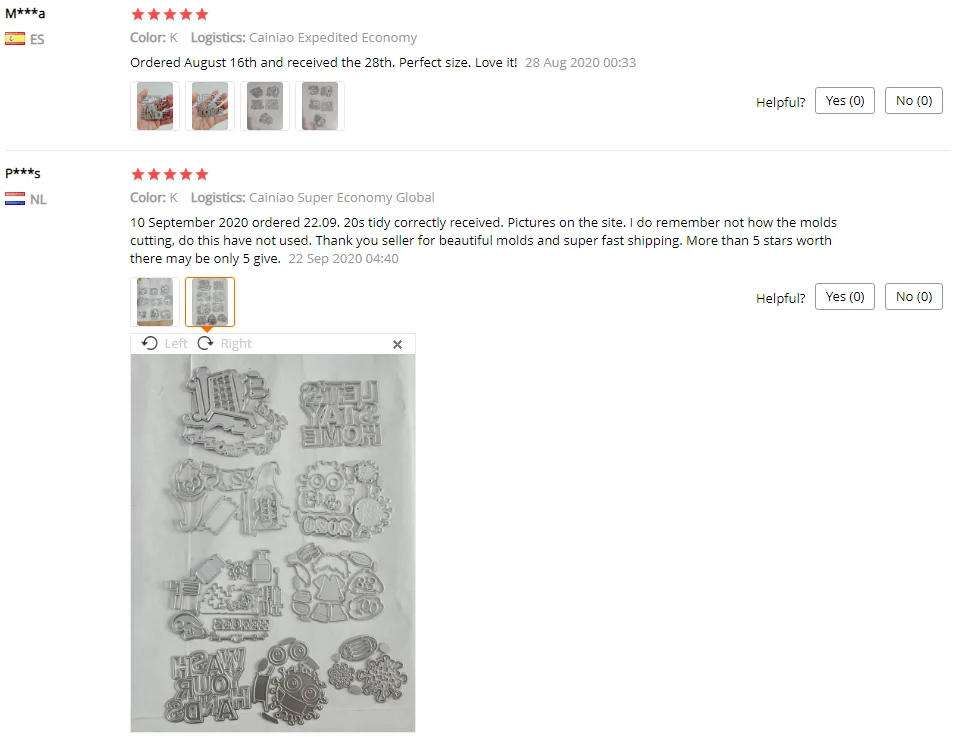The height and width of the screenshot is (737, 968).
Task: Vote Yes (0) on P***s's review
Action: (845, 297)
